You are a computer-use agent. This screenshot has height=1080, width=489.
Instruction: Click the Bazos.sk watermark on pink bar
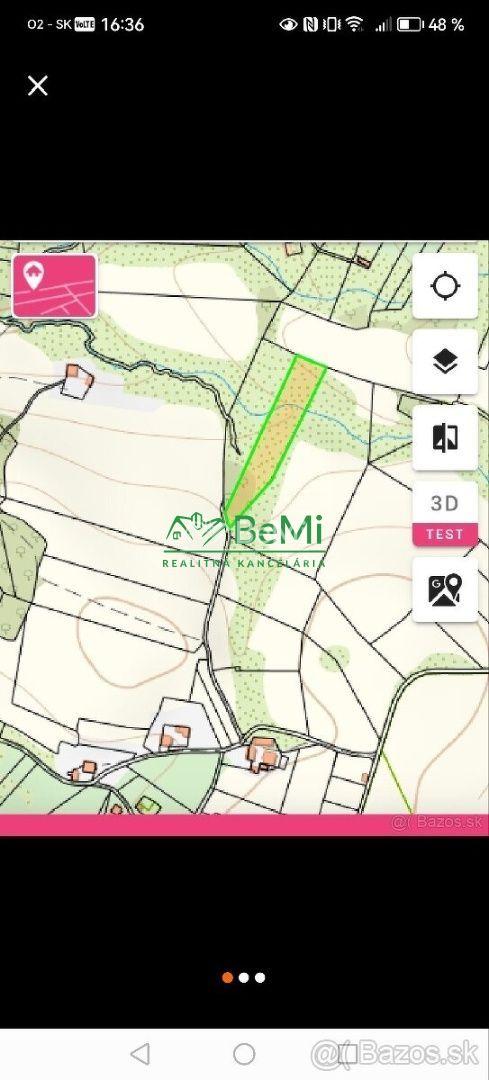437,822
